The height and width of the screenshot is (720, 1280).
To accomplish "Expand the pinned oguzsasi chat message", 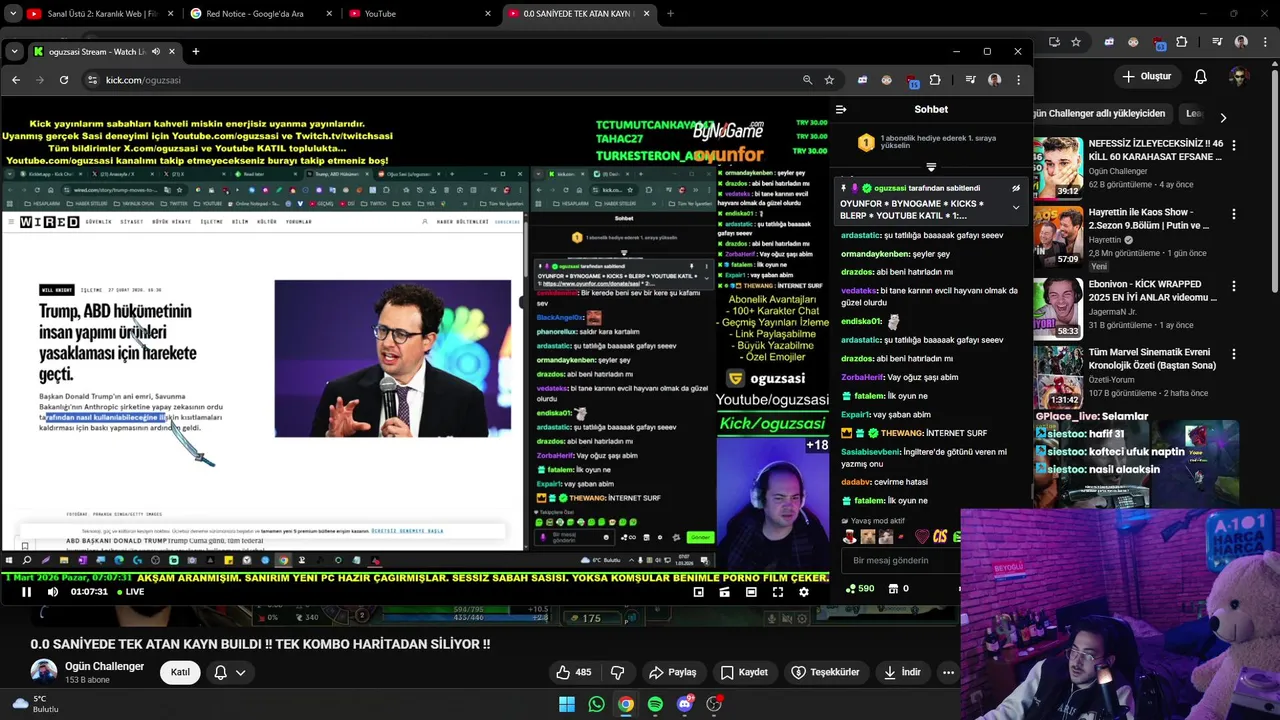I will pos(1016,207).
